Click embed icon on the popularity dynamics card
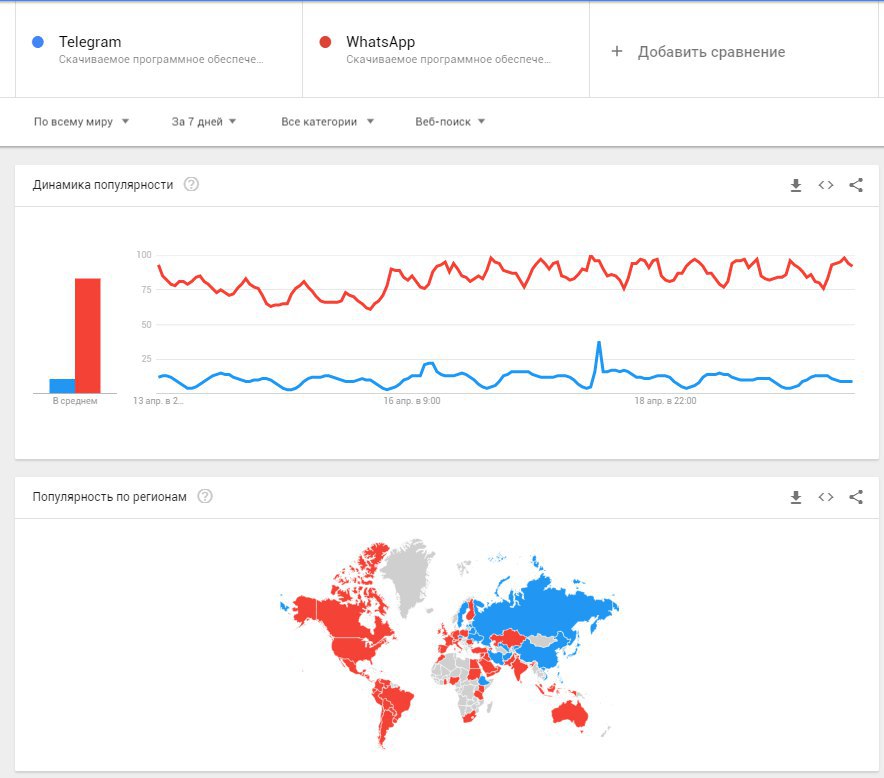Image resolution: width=884 pixels, height=778 pixels. (826, 185)
